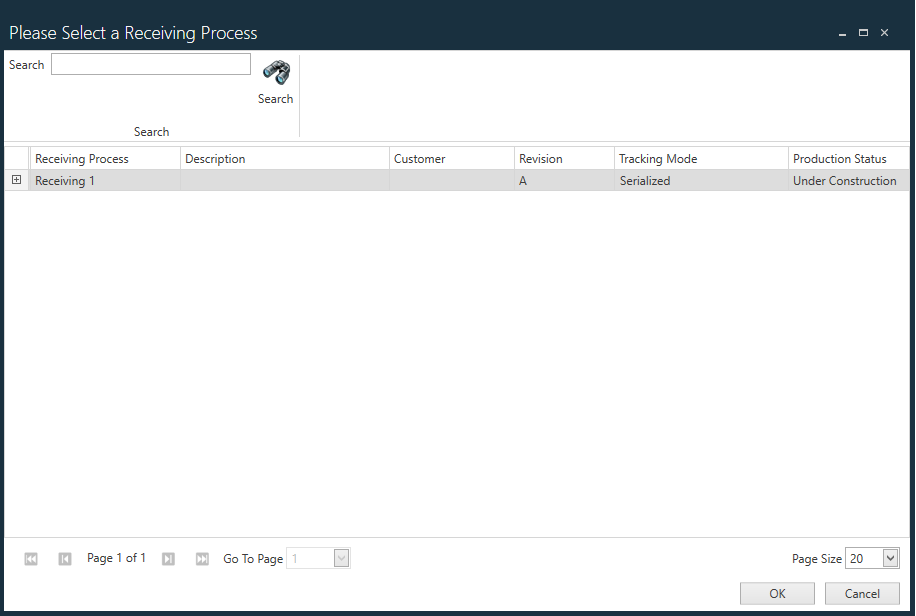The height and width of the screenshot is (616, 916).
Task: Click the previous page arrow icon
Action: (x=64, y=558)
